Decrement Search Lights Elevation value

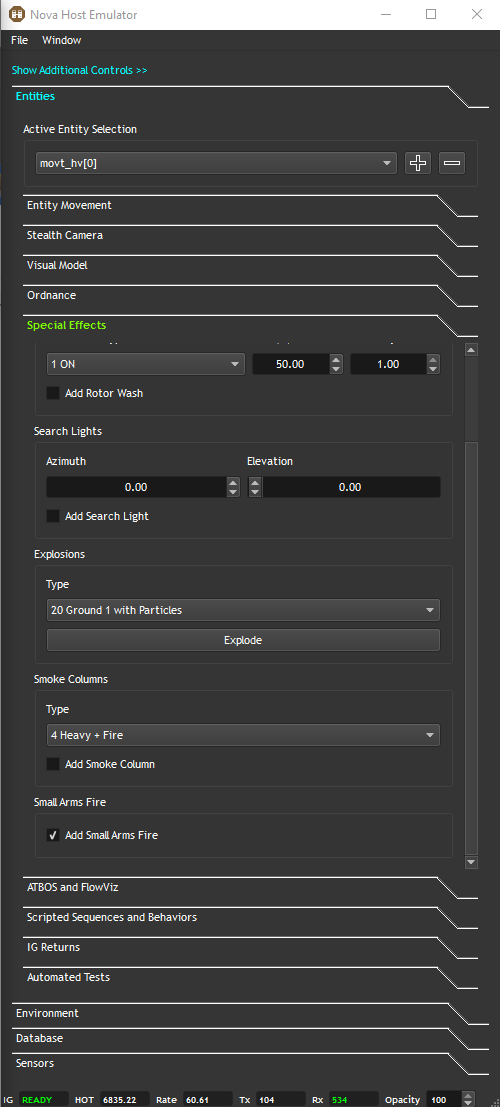tap(255, 492)
